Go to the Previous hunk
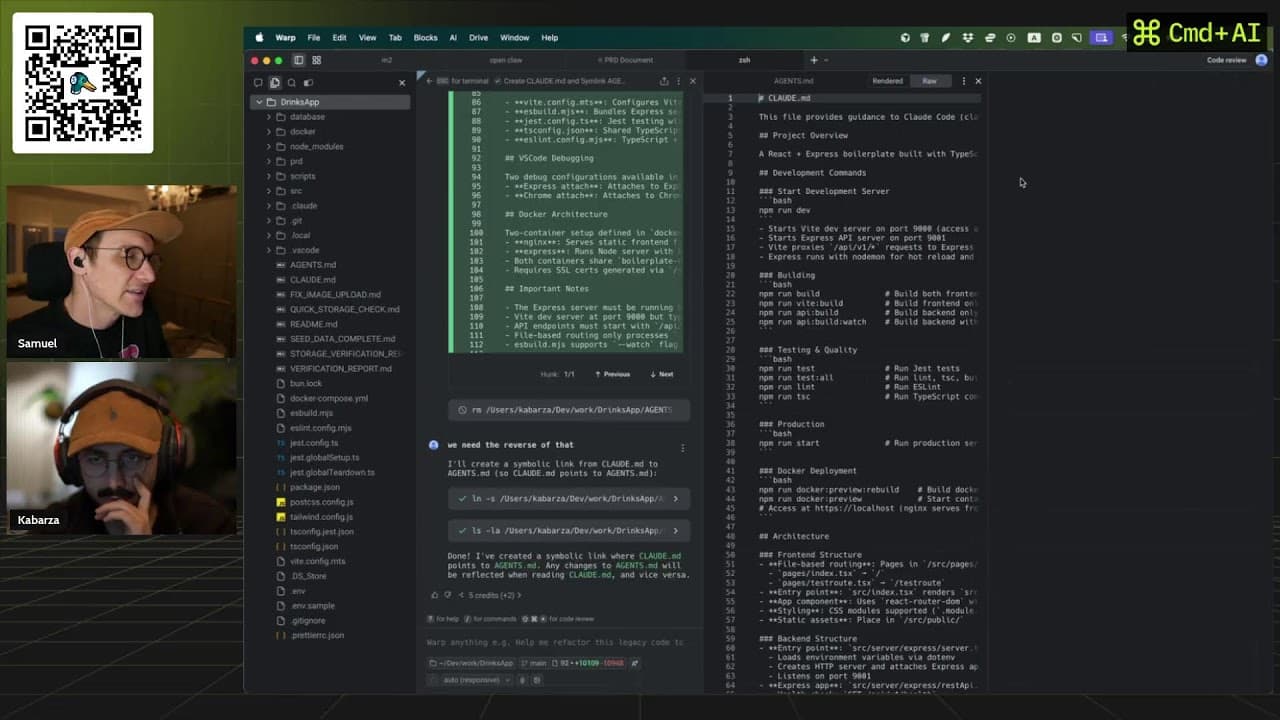This screenshot has width=1280, height=720. tap(612, 374)
